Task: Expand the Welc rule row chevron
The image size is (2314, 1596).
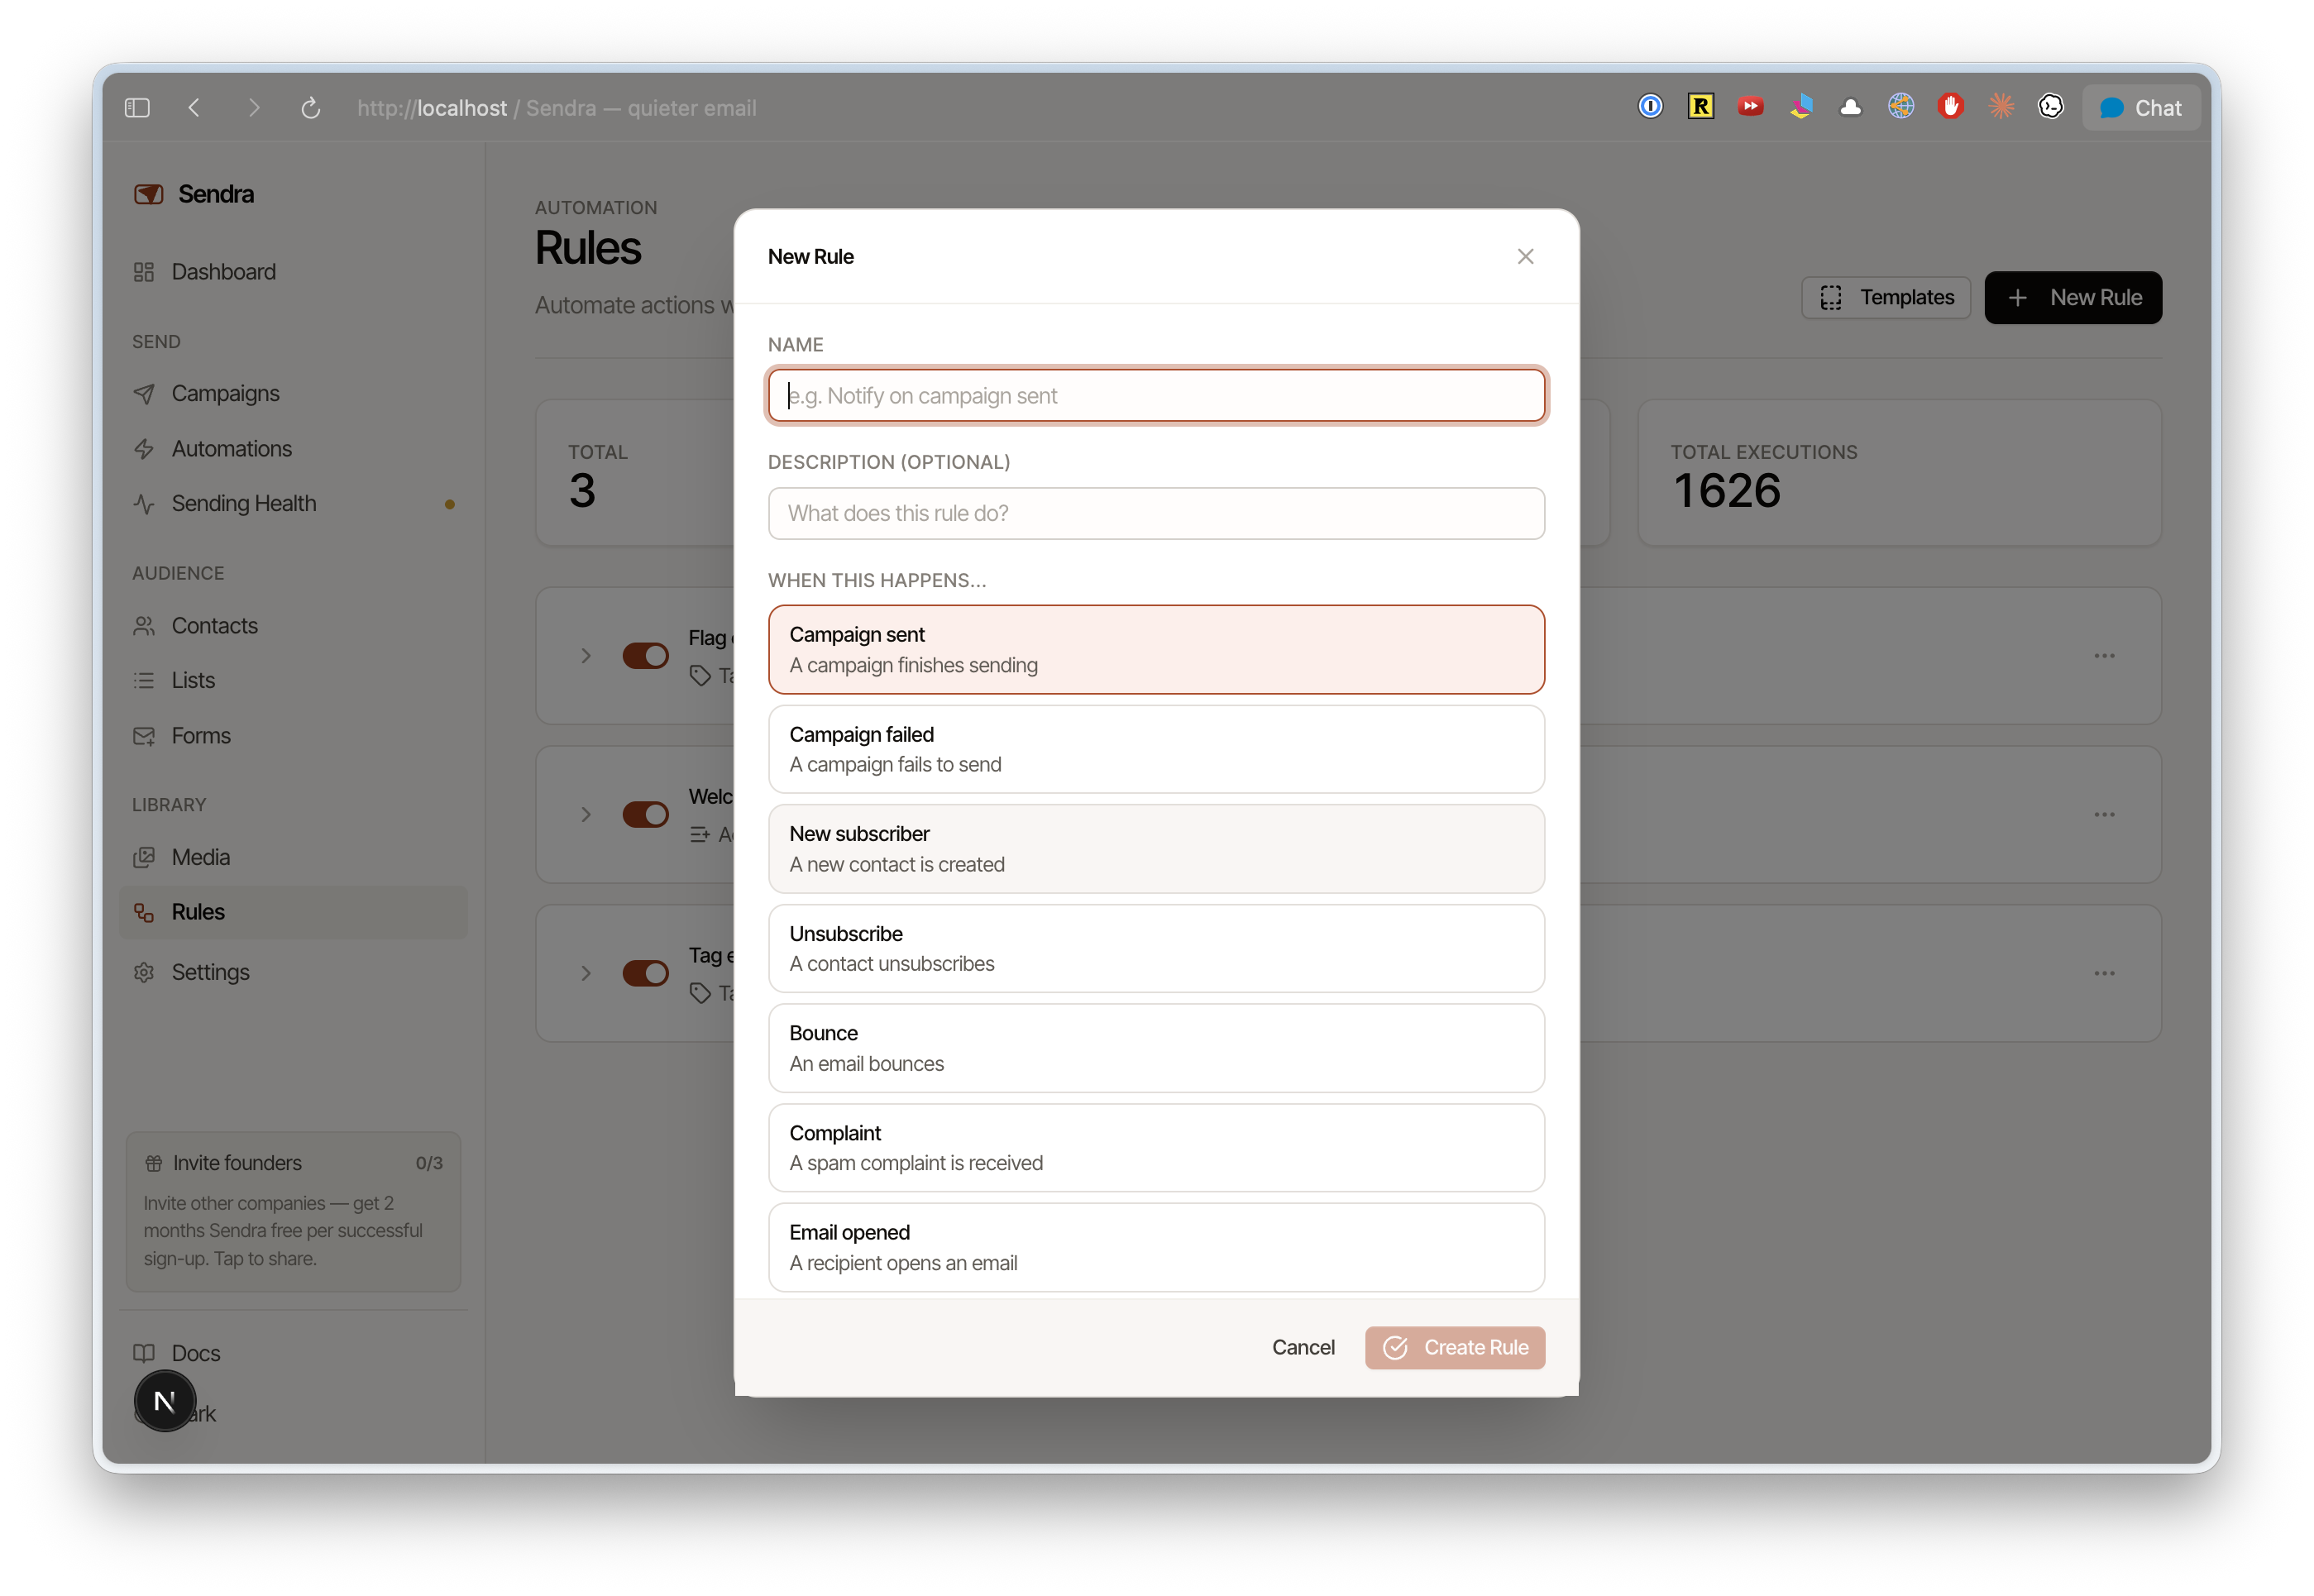Action: [586, 815]
